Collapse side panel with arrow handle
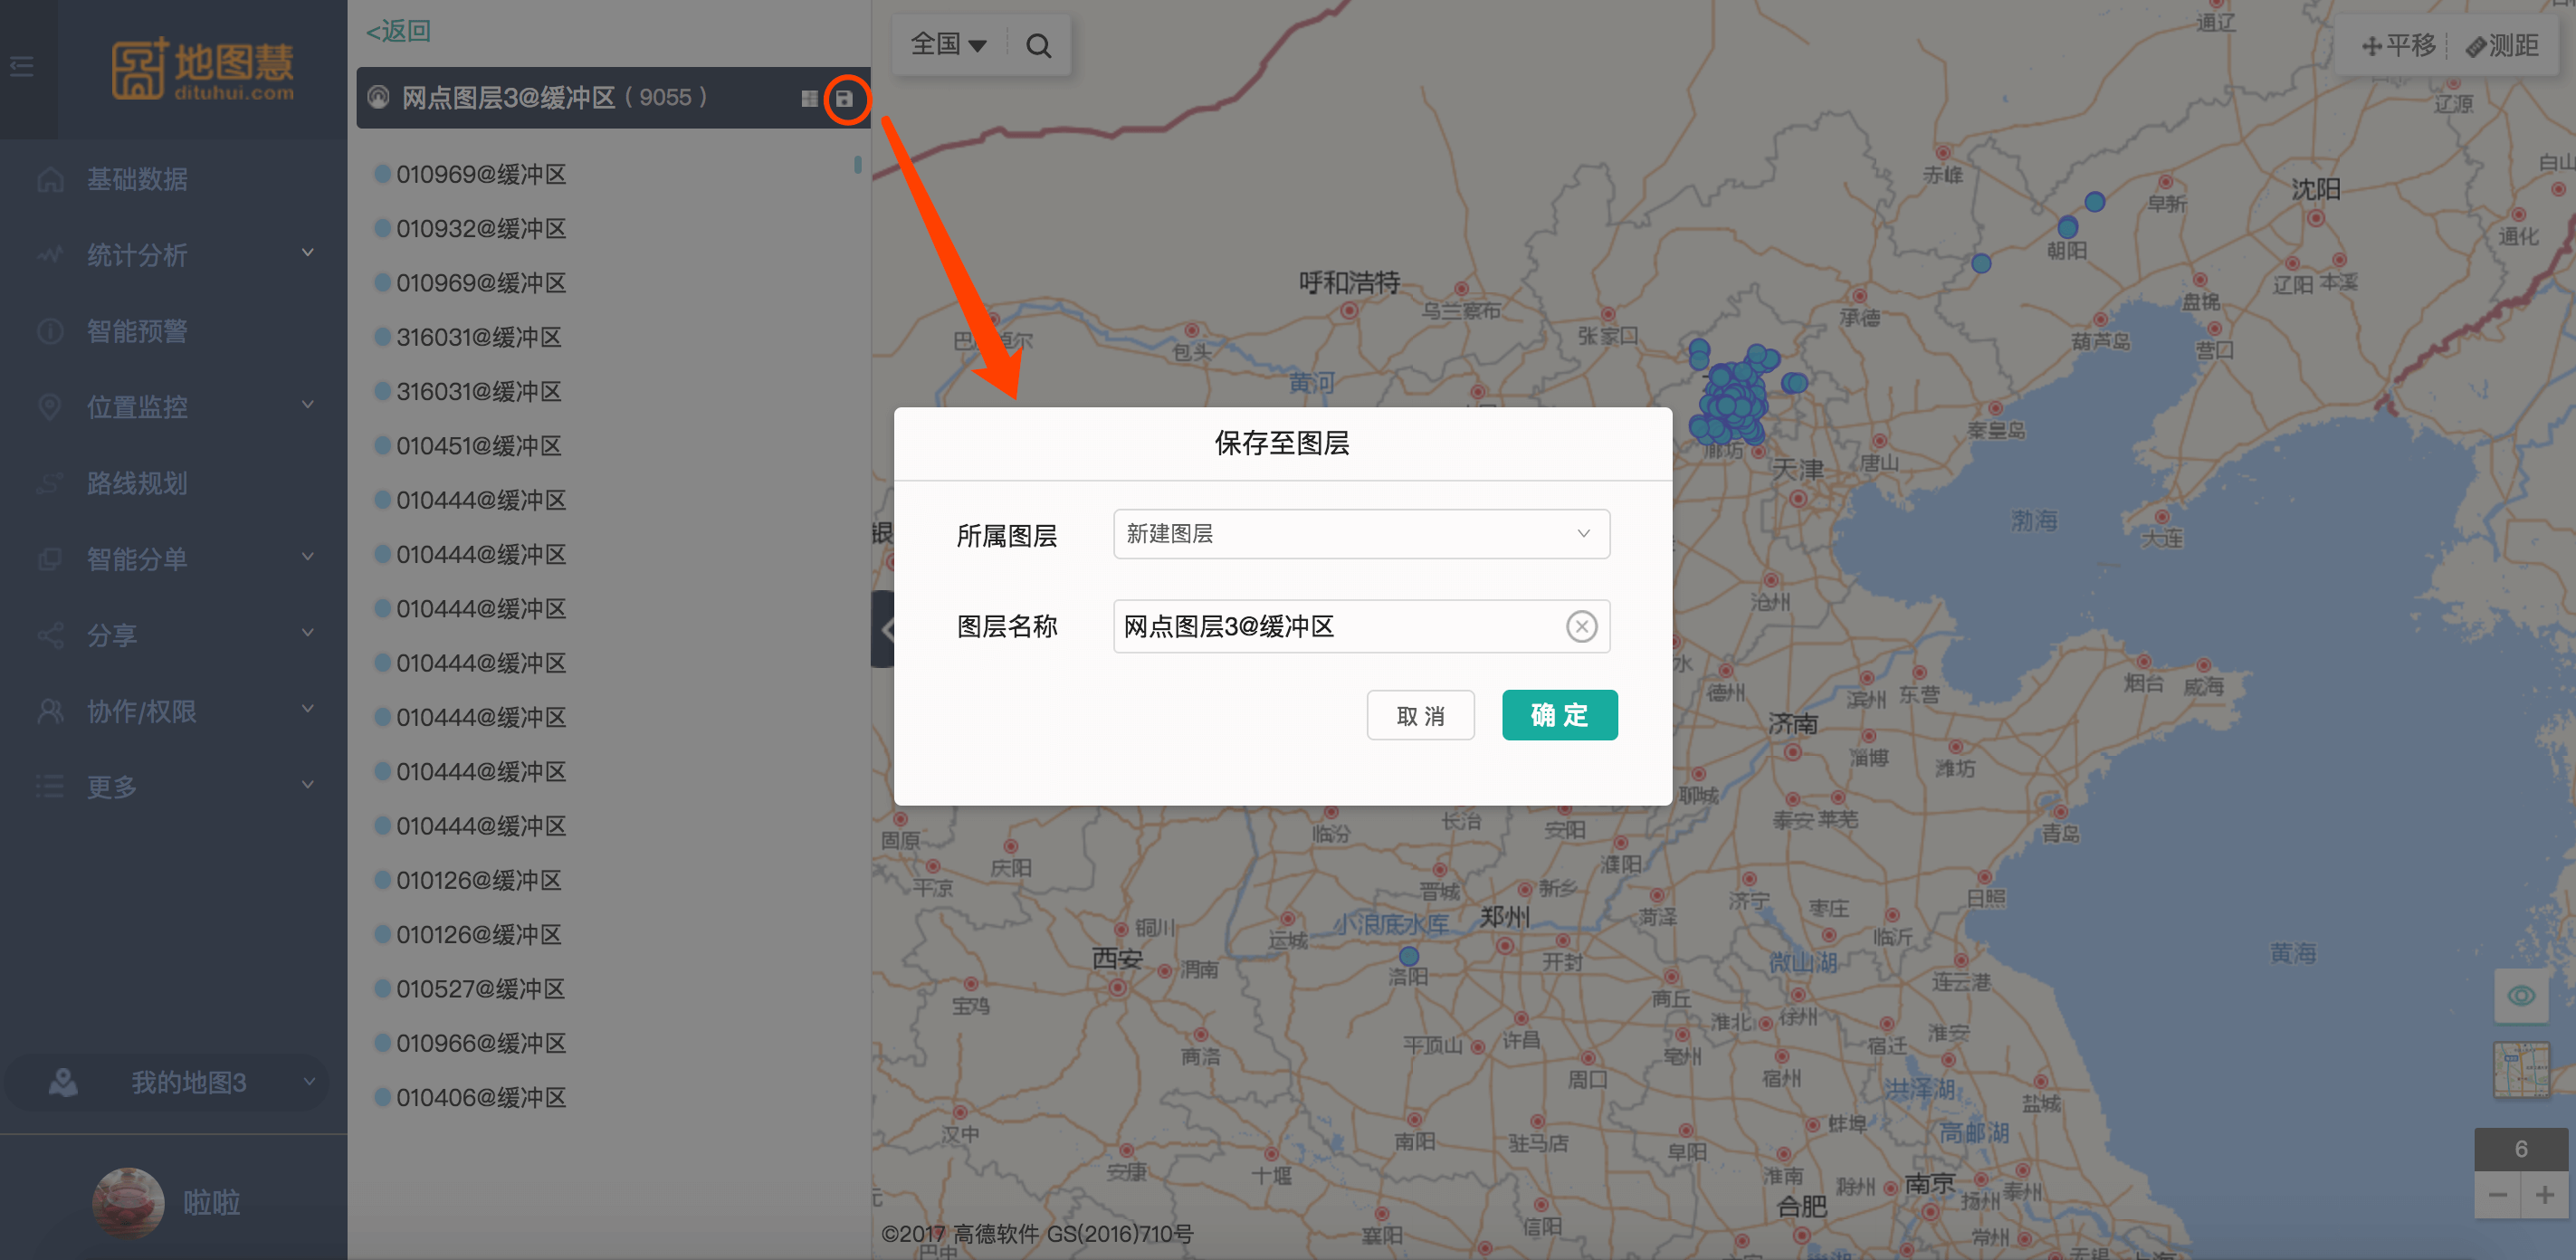Image resolution: width=2576 pixels, height=1260 pixels. [883, 629]
